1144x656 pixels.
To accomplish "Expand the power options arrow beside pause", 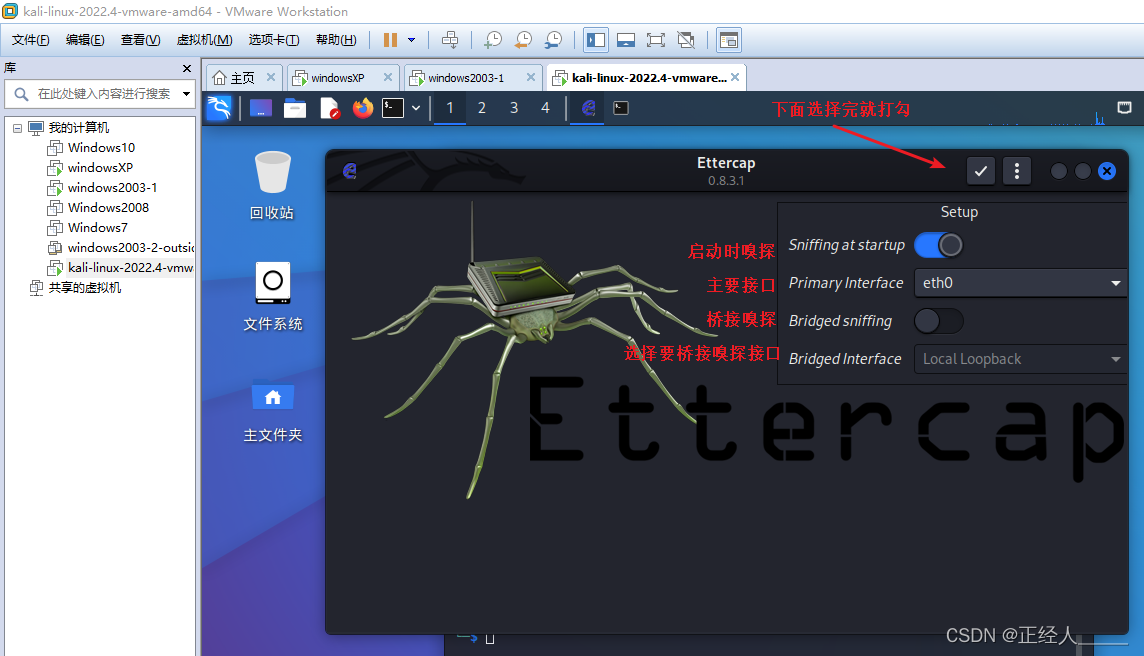I will coord(411,39).
